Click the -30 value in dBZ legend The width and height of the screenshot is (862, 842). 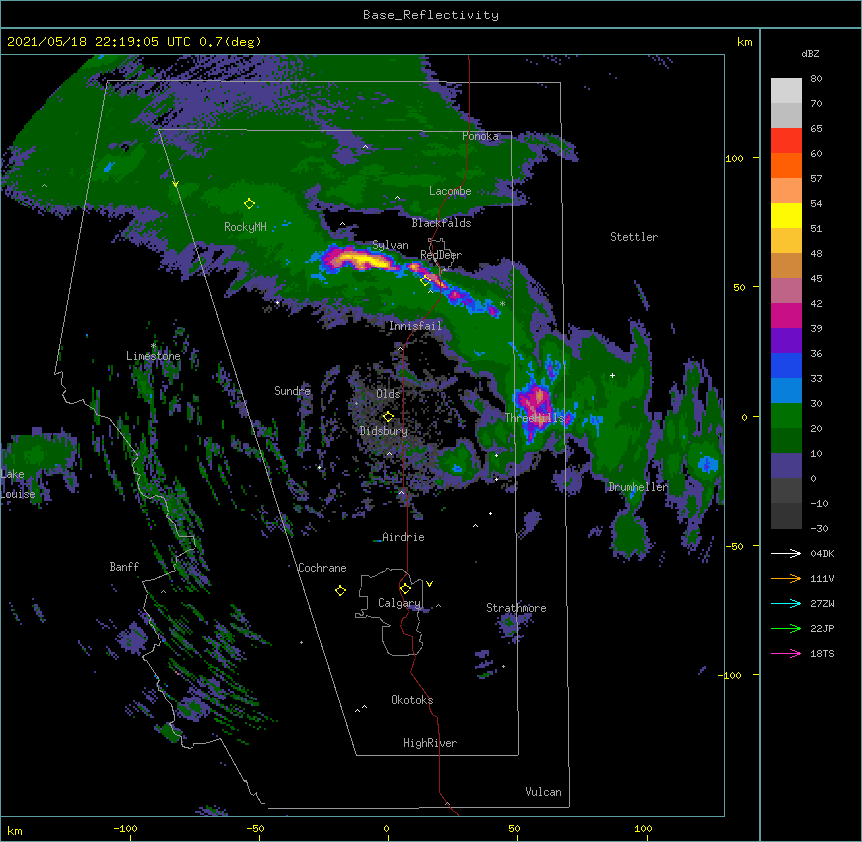(x=819, y=529)
